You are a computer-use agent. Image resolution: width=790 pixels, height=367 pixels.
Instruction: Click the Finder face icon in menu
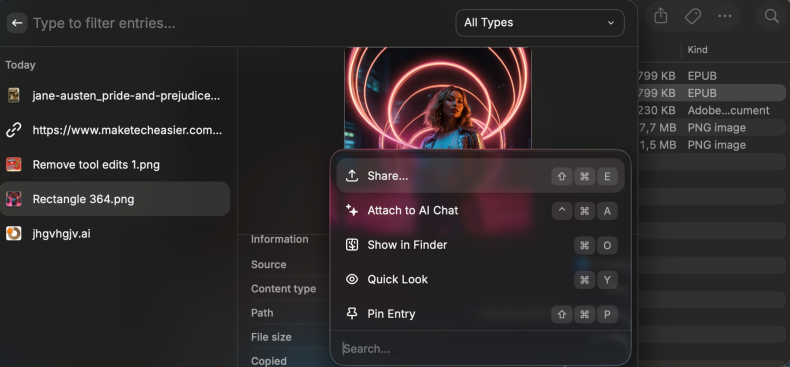pos(352,245)
